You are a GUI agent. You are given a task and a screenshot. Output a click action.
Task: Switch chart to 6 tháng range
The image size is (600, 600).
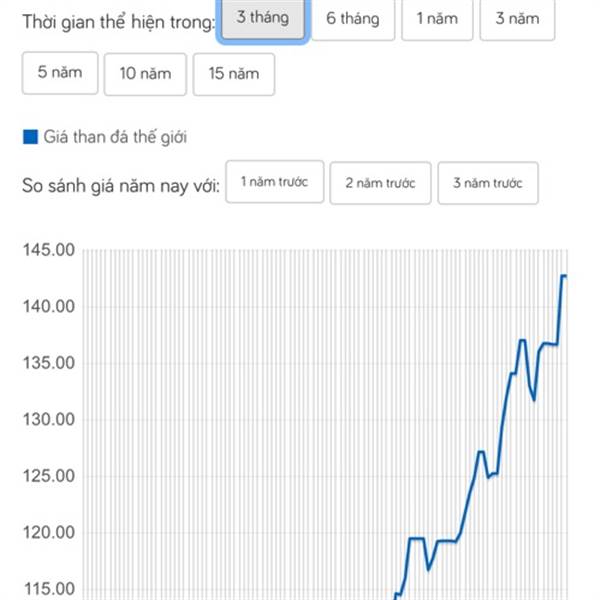point(353,19)
